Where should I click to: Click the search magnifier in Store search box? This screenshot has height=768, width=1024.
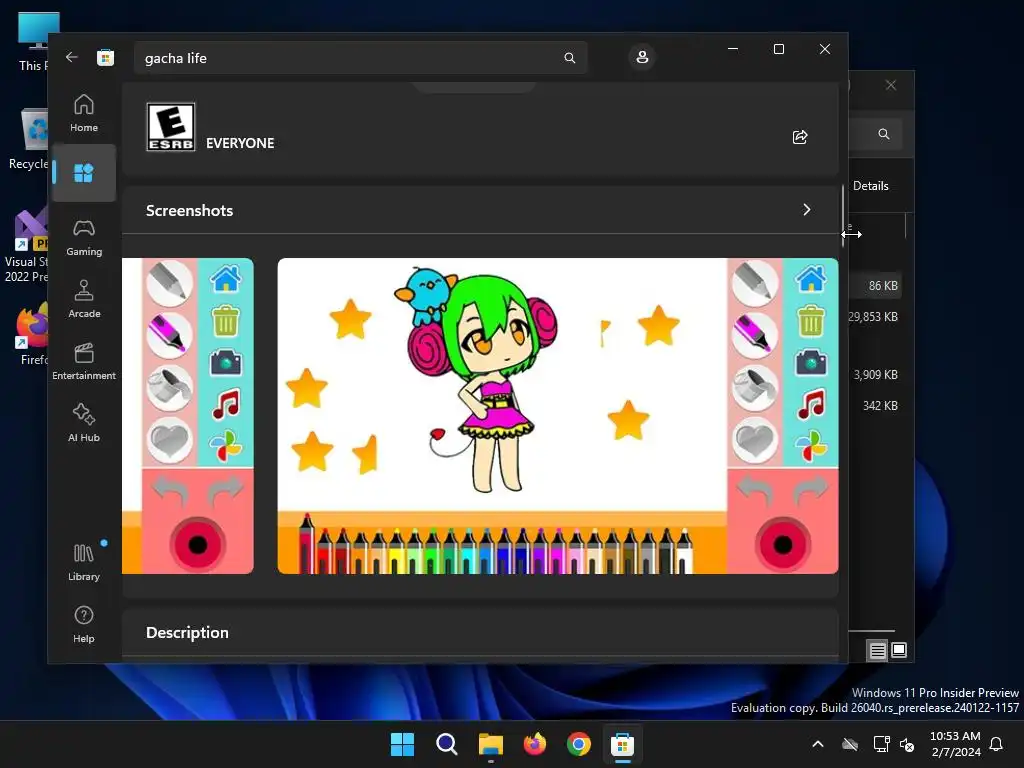point(569,58)
